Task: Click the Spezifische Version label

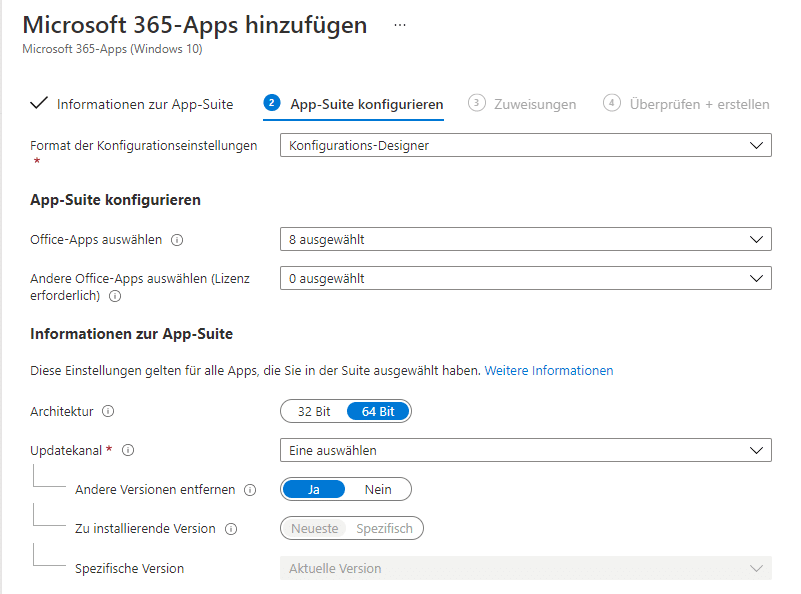Action: click(129, 568)
